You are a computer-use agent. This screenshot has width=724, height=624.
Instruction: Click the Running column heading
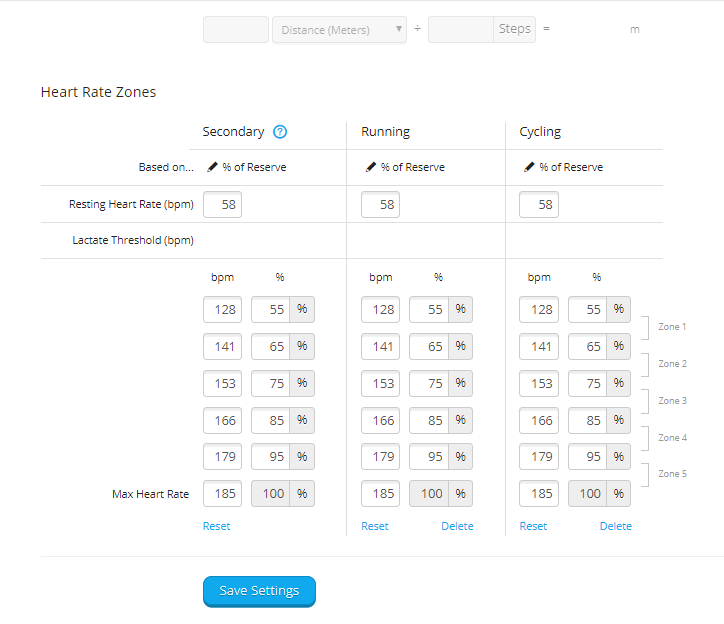pos(386,132)
